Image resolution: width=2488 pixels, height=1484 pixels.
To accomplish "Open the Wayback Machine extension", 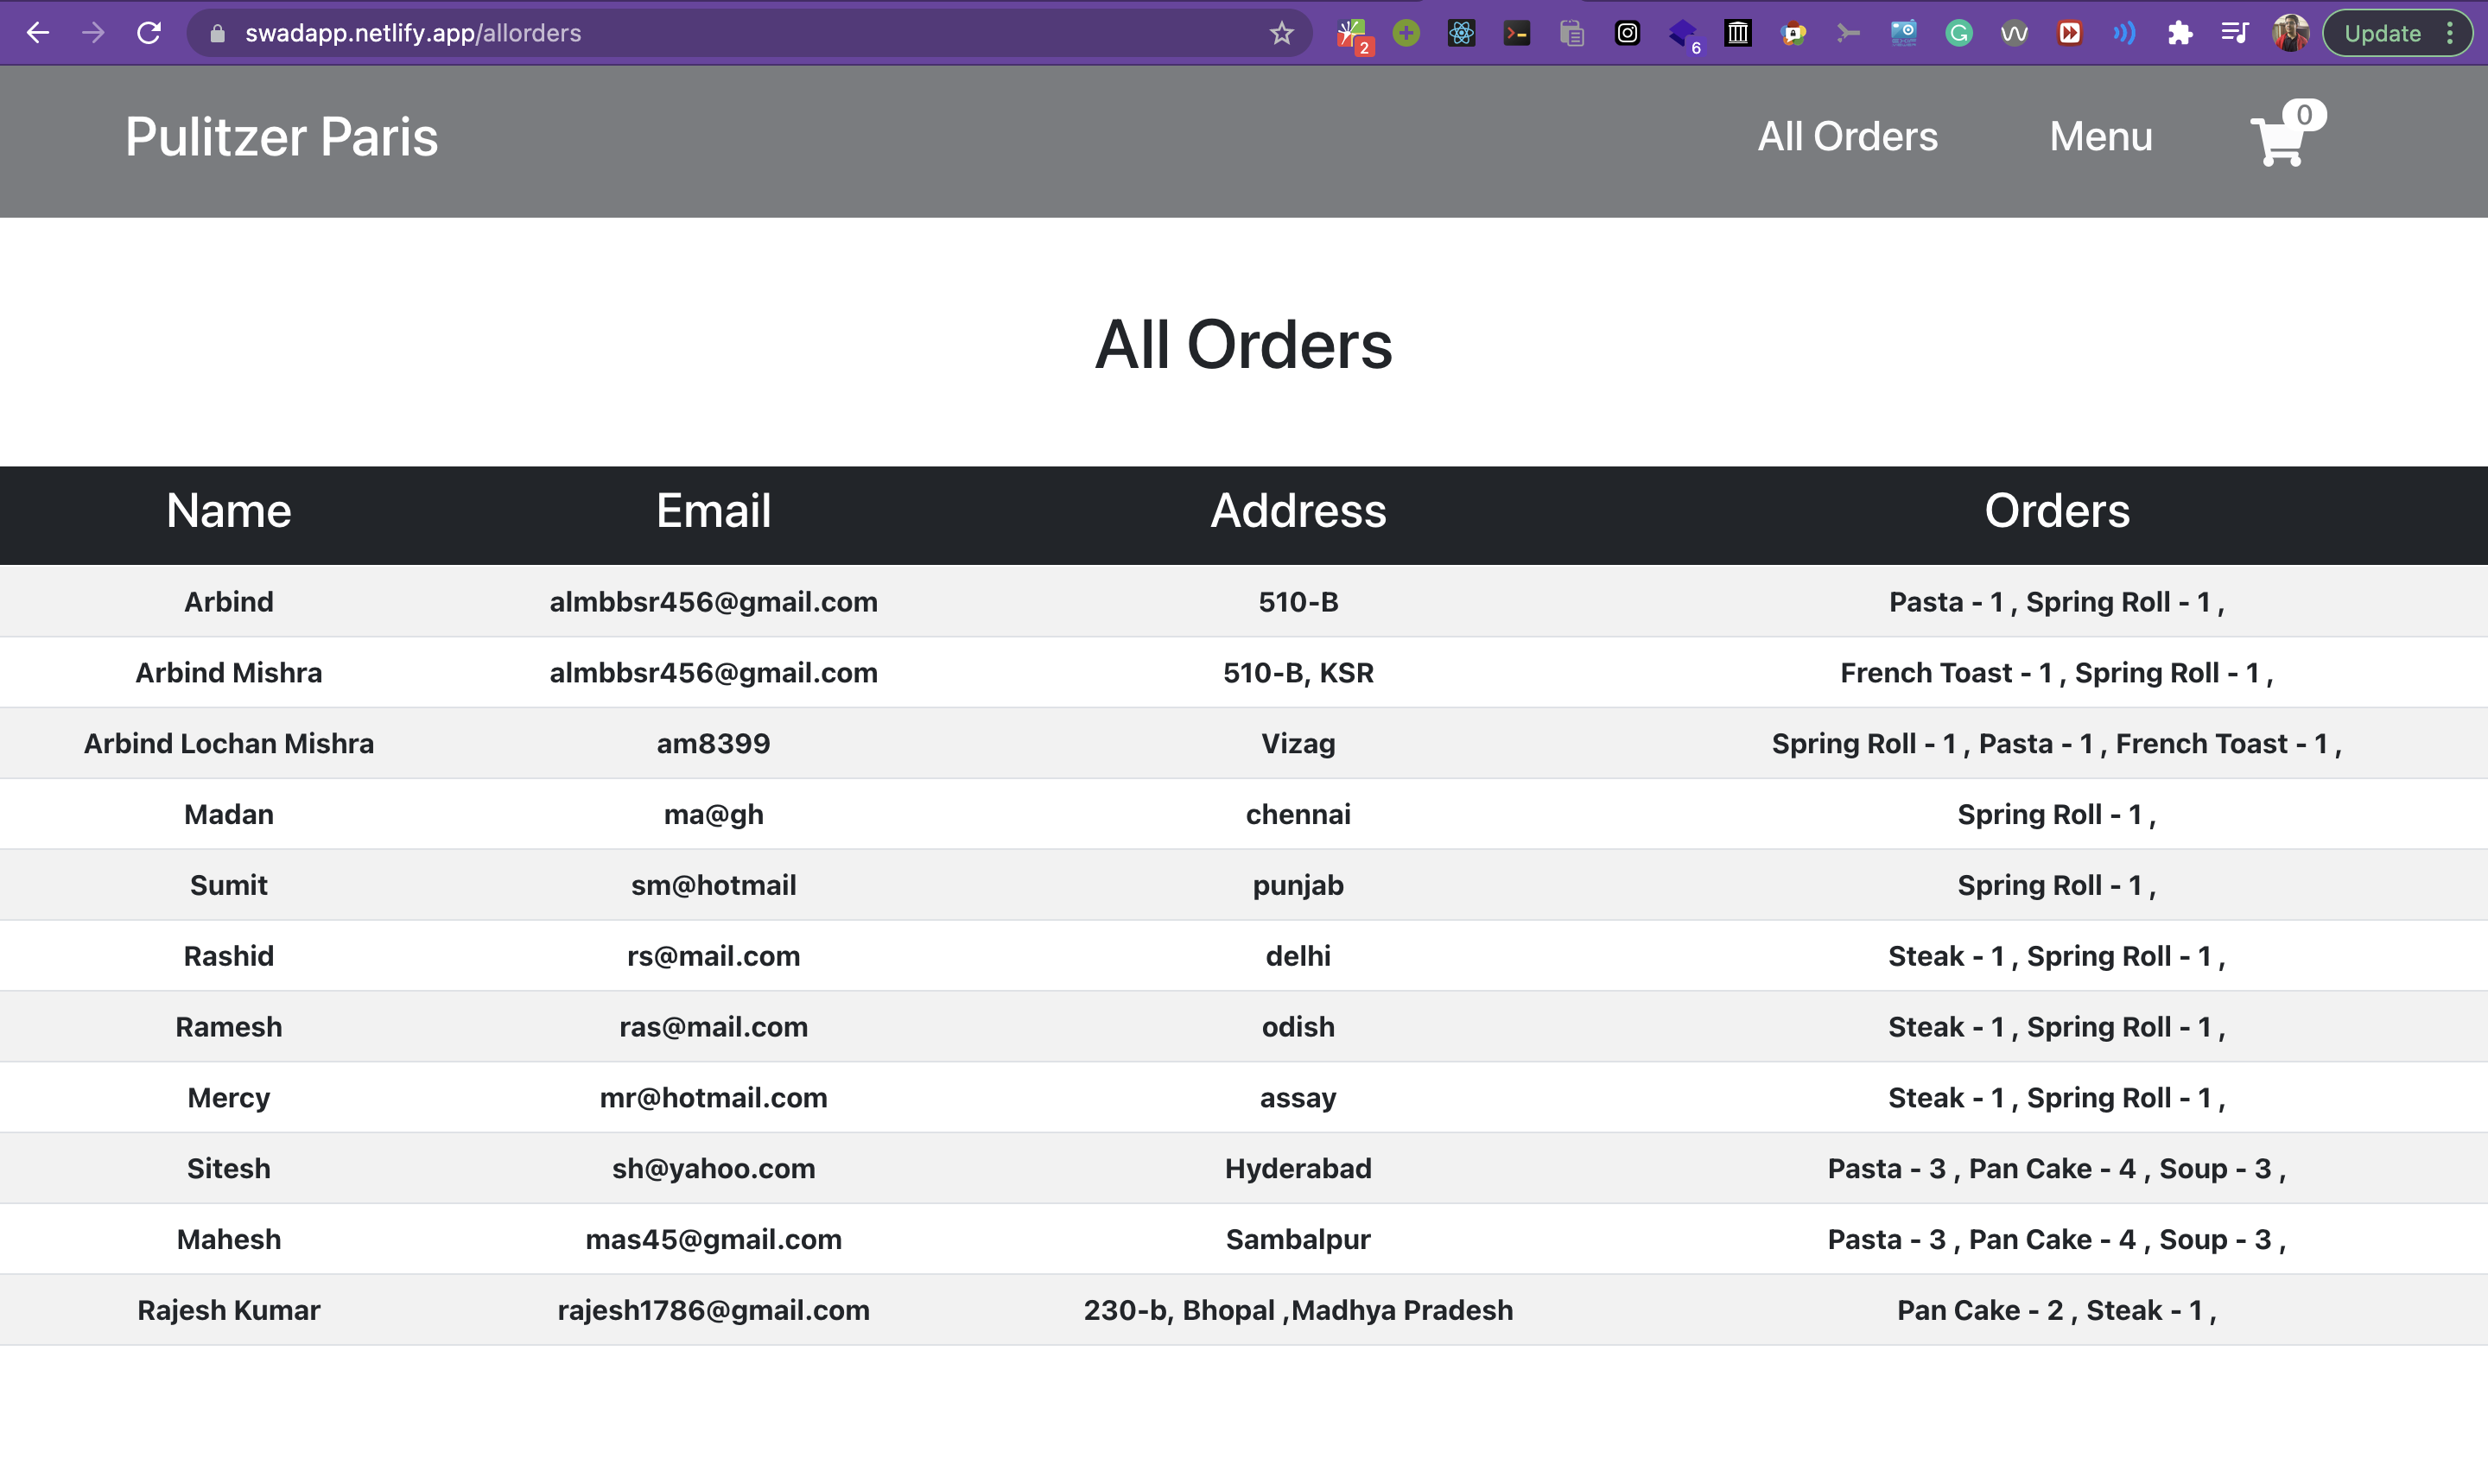I will 1738,33.
